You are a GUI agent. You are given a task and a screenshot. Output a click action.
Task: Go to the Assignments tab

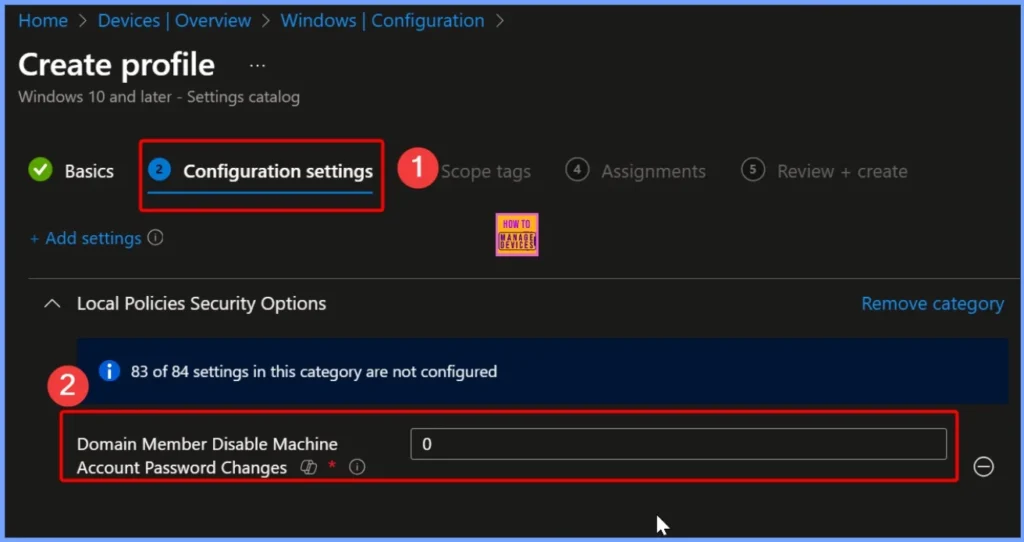pos(653,171)
